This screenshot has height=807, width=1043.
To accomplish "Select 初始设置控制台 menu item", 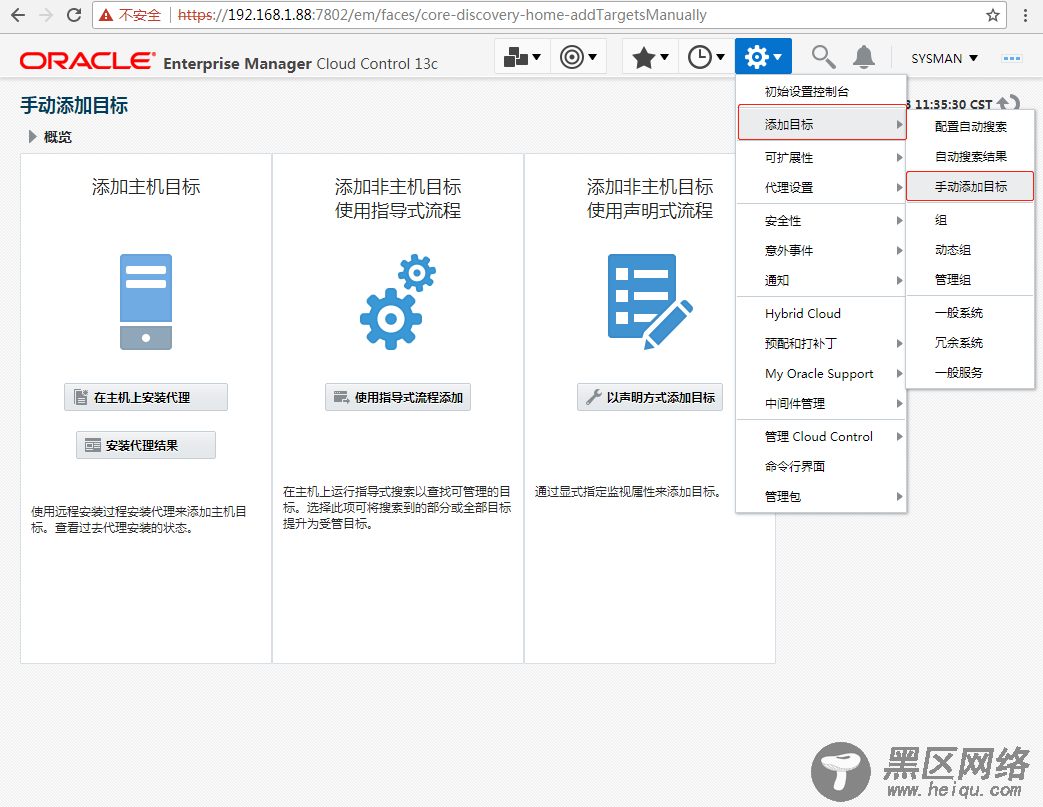I will [x=821, y=92].
